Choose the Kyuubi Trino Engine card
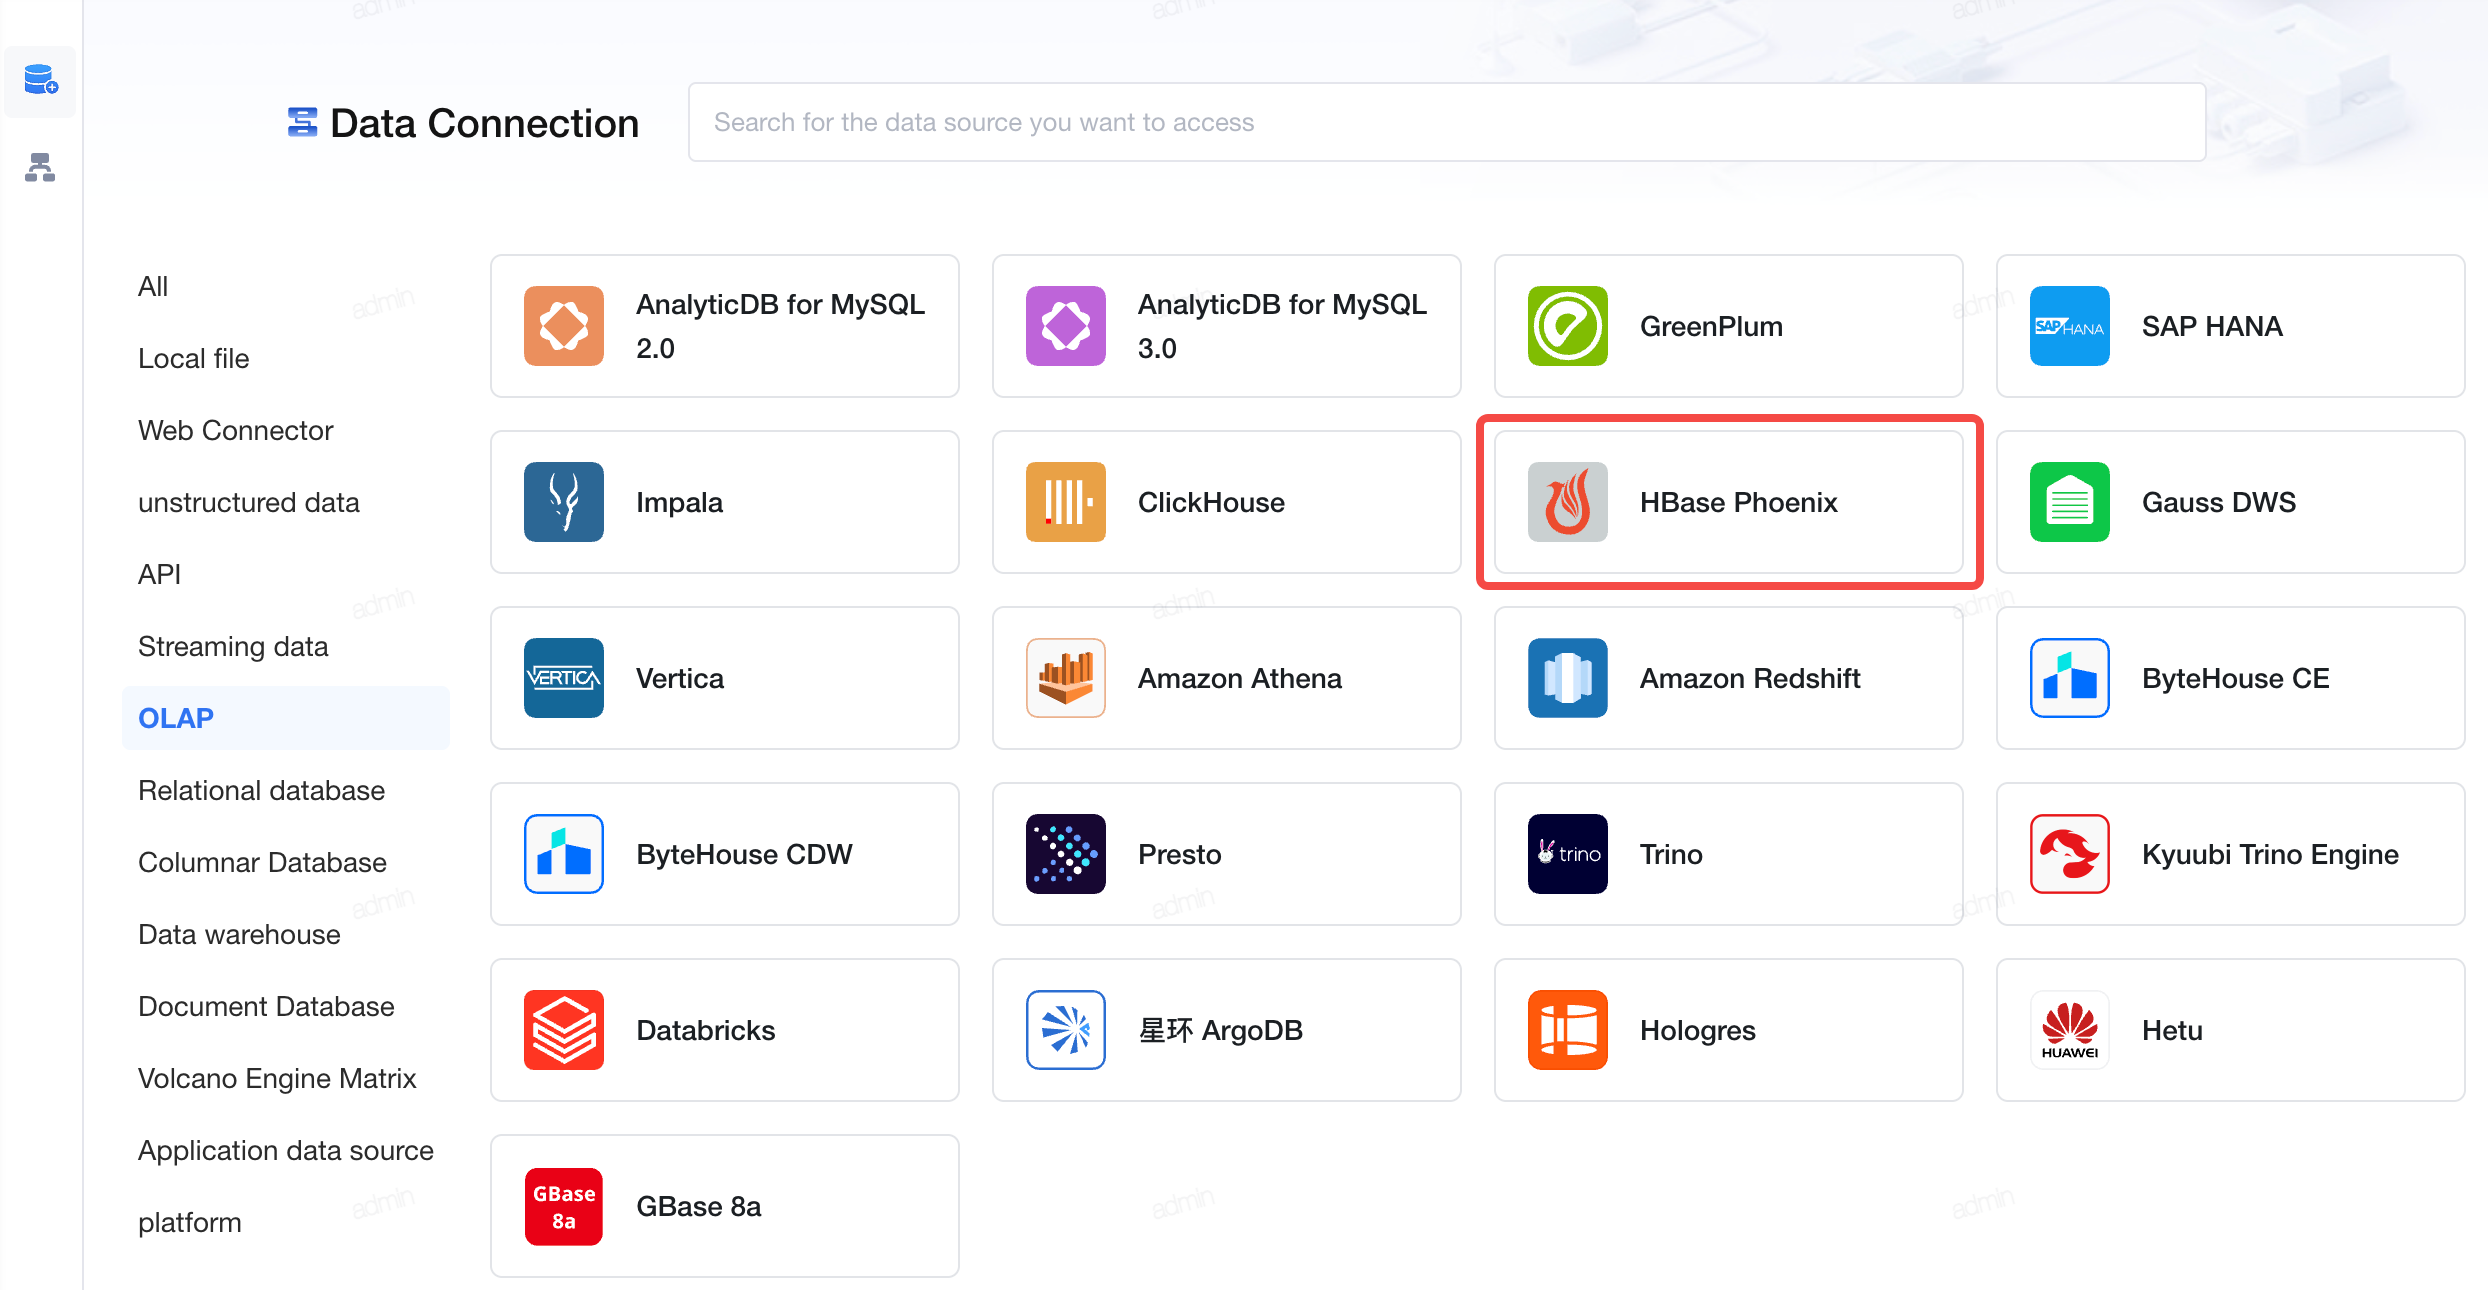 (x=2230, y=854)
